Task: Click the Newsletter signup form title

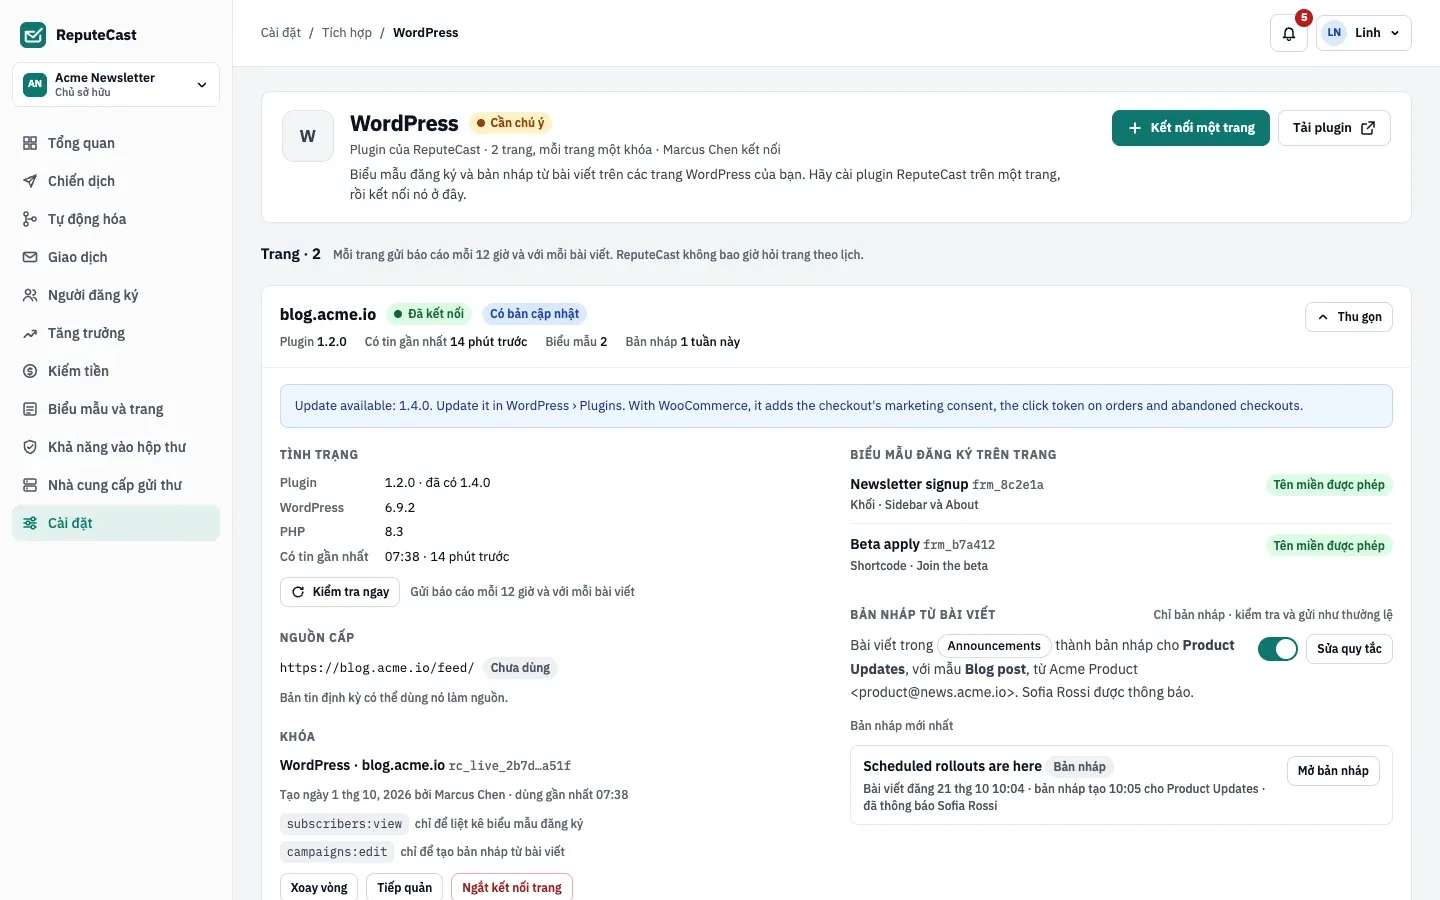Action: (909, 484)
